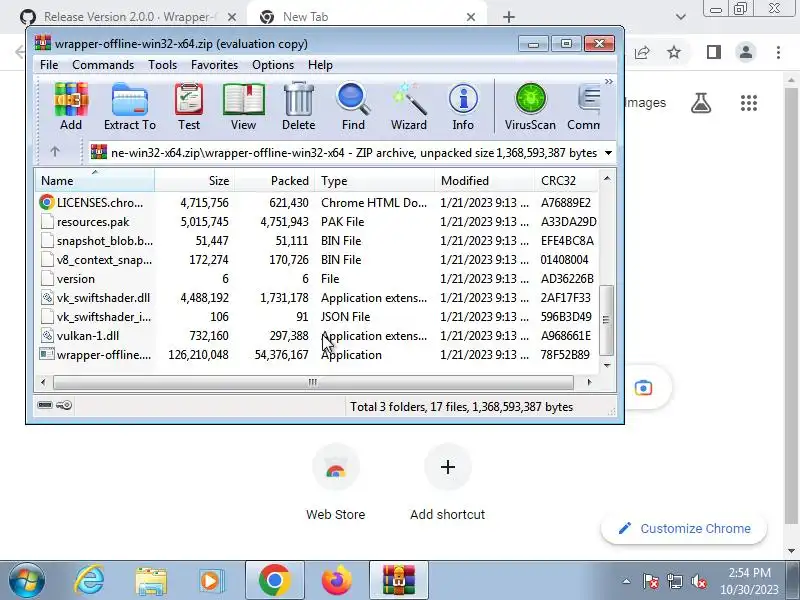Show archive Info

(x=463, y=106)
